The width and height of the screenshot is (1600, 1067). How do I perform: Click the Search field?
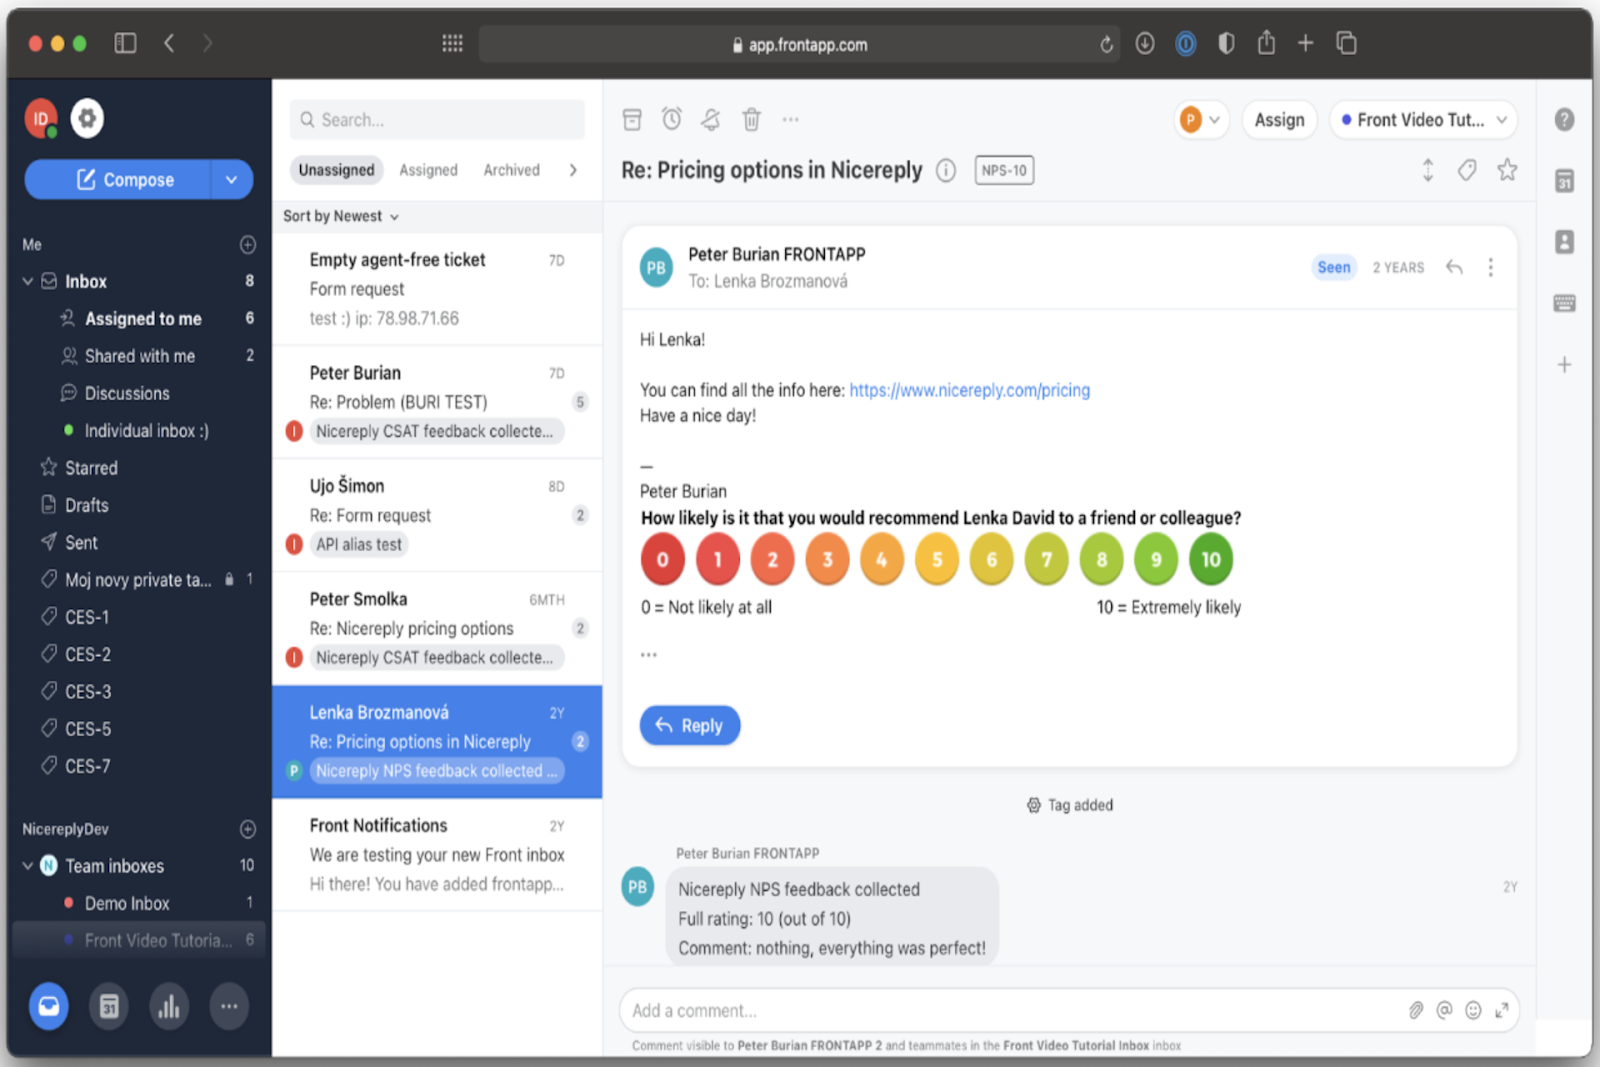point(437,120)
